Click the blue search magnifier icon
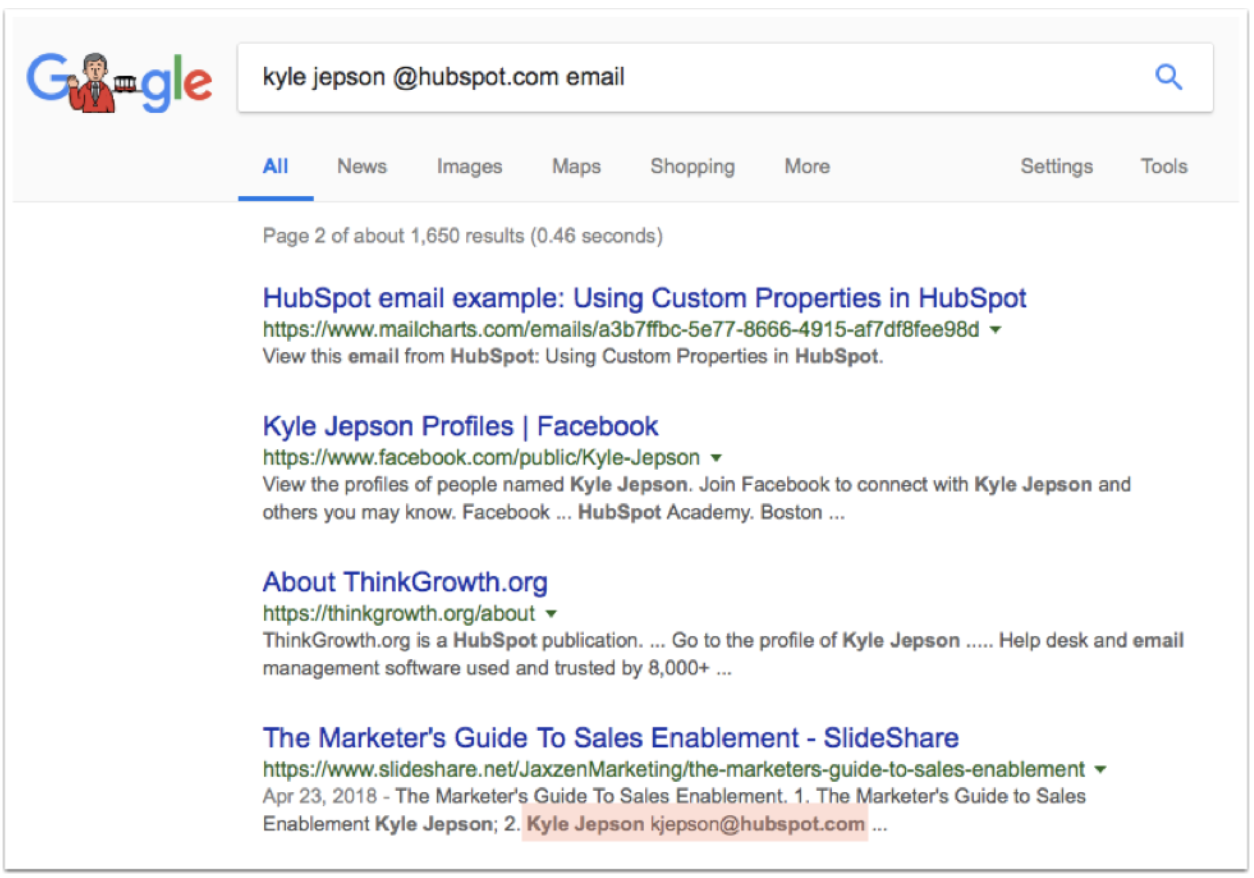Viewport: 1254px width, 878px height. pyautogui.click(x=1168, y=77)
